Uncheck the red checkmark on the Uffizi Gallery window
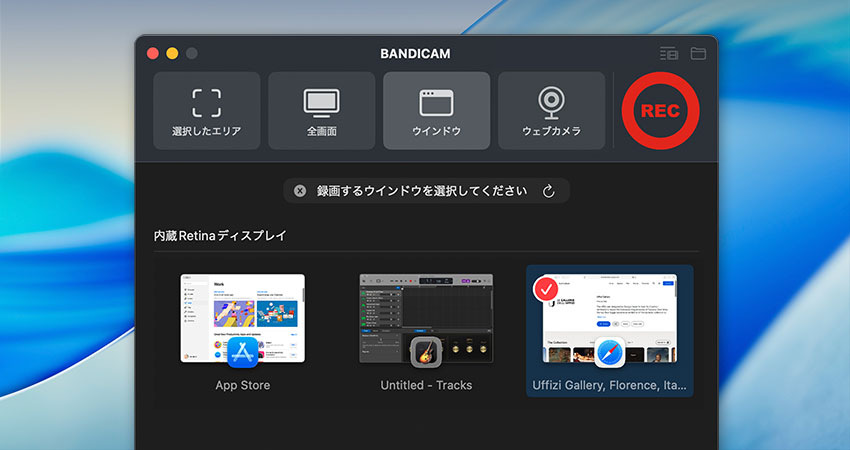The image size is (850, 450). click(x=546, y=289)
